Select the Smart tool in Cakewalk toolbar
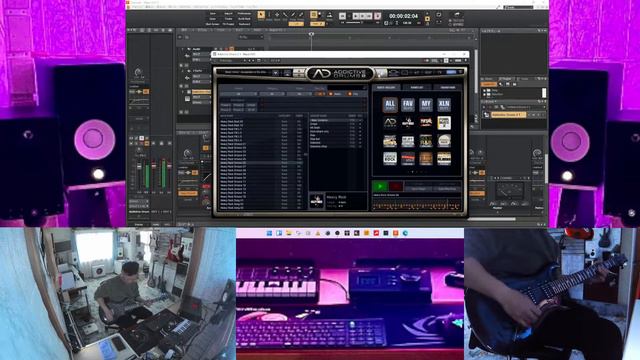Viewport: 640px width, 360px height. pos(261,16)
